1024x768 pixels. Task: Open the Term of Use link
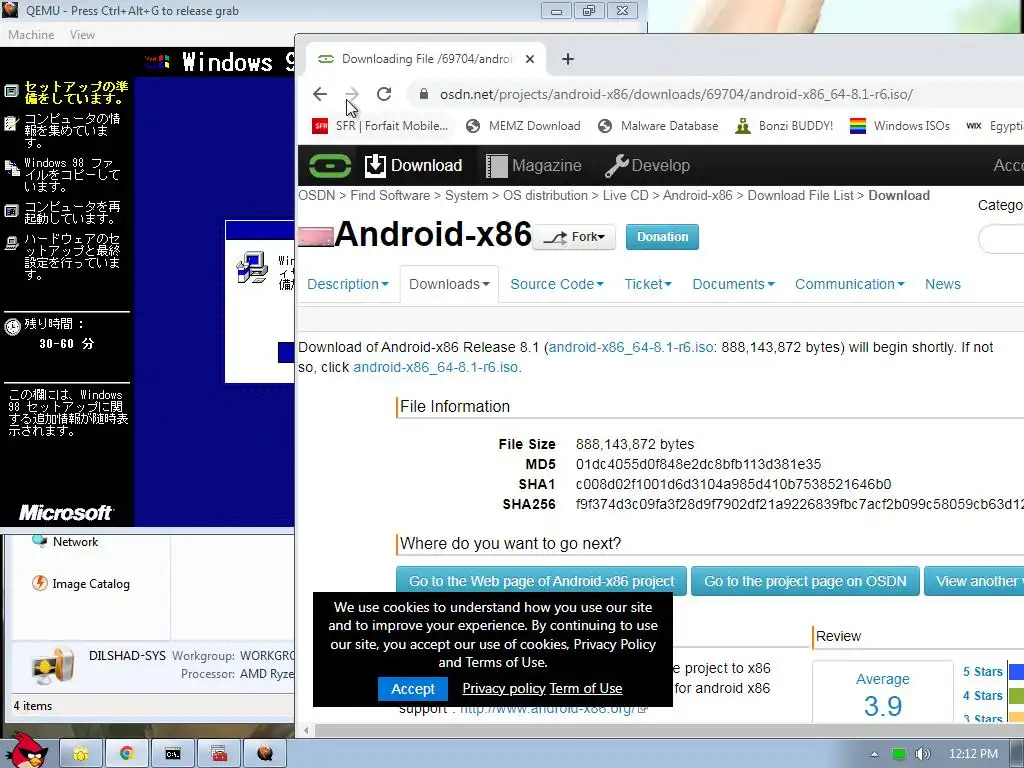point(586,688)
